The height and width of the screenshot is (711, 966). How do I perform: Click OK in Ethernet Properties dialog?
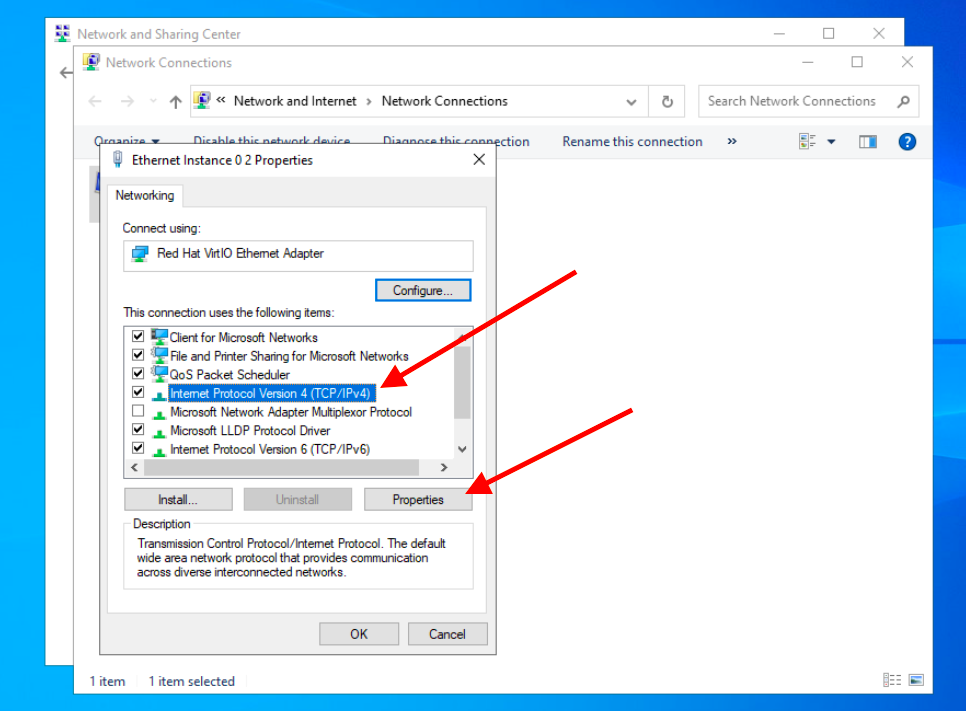tap(359, 634)
